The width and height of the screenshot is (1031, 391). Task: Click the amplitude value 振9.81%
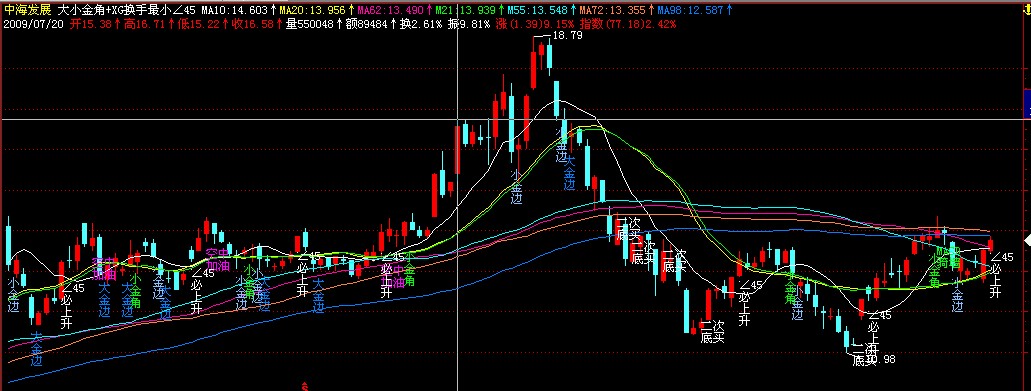click(469, 24)
